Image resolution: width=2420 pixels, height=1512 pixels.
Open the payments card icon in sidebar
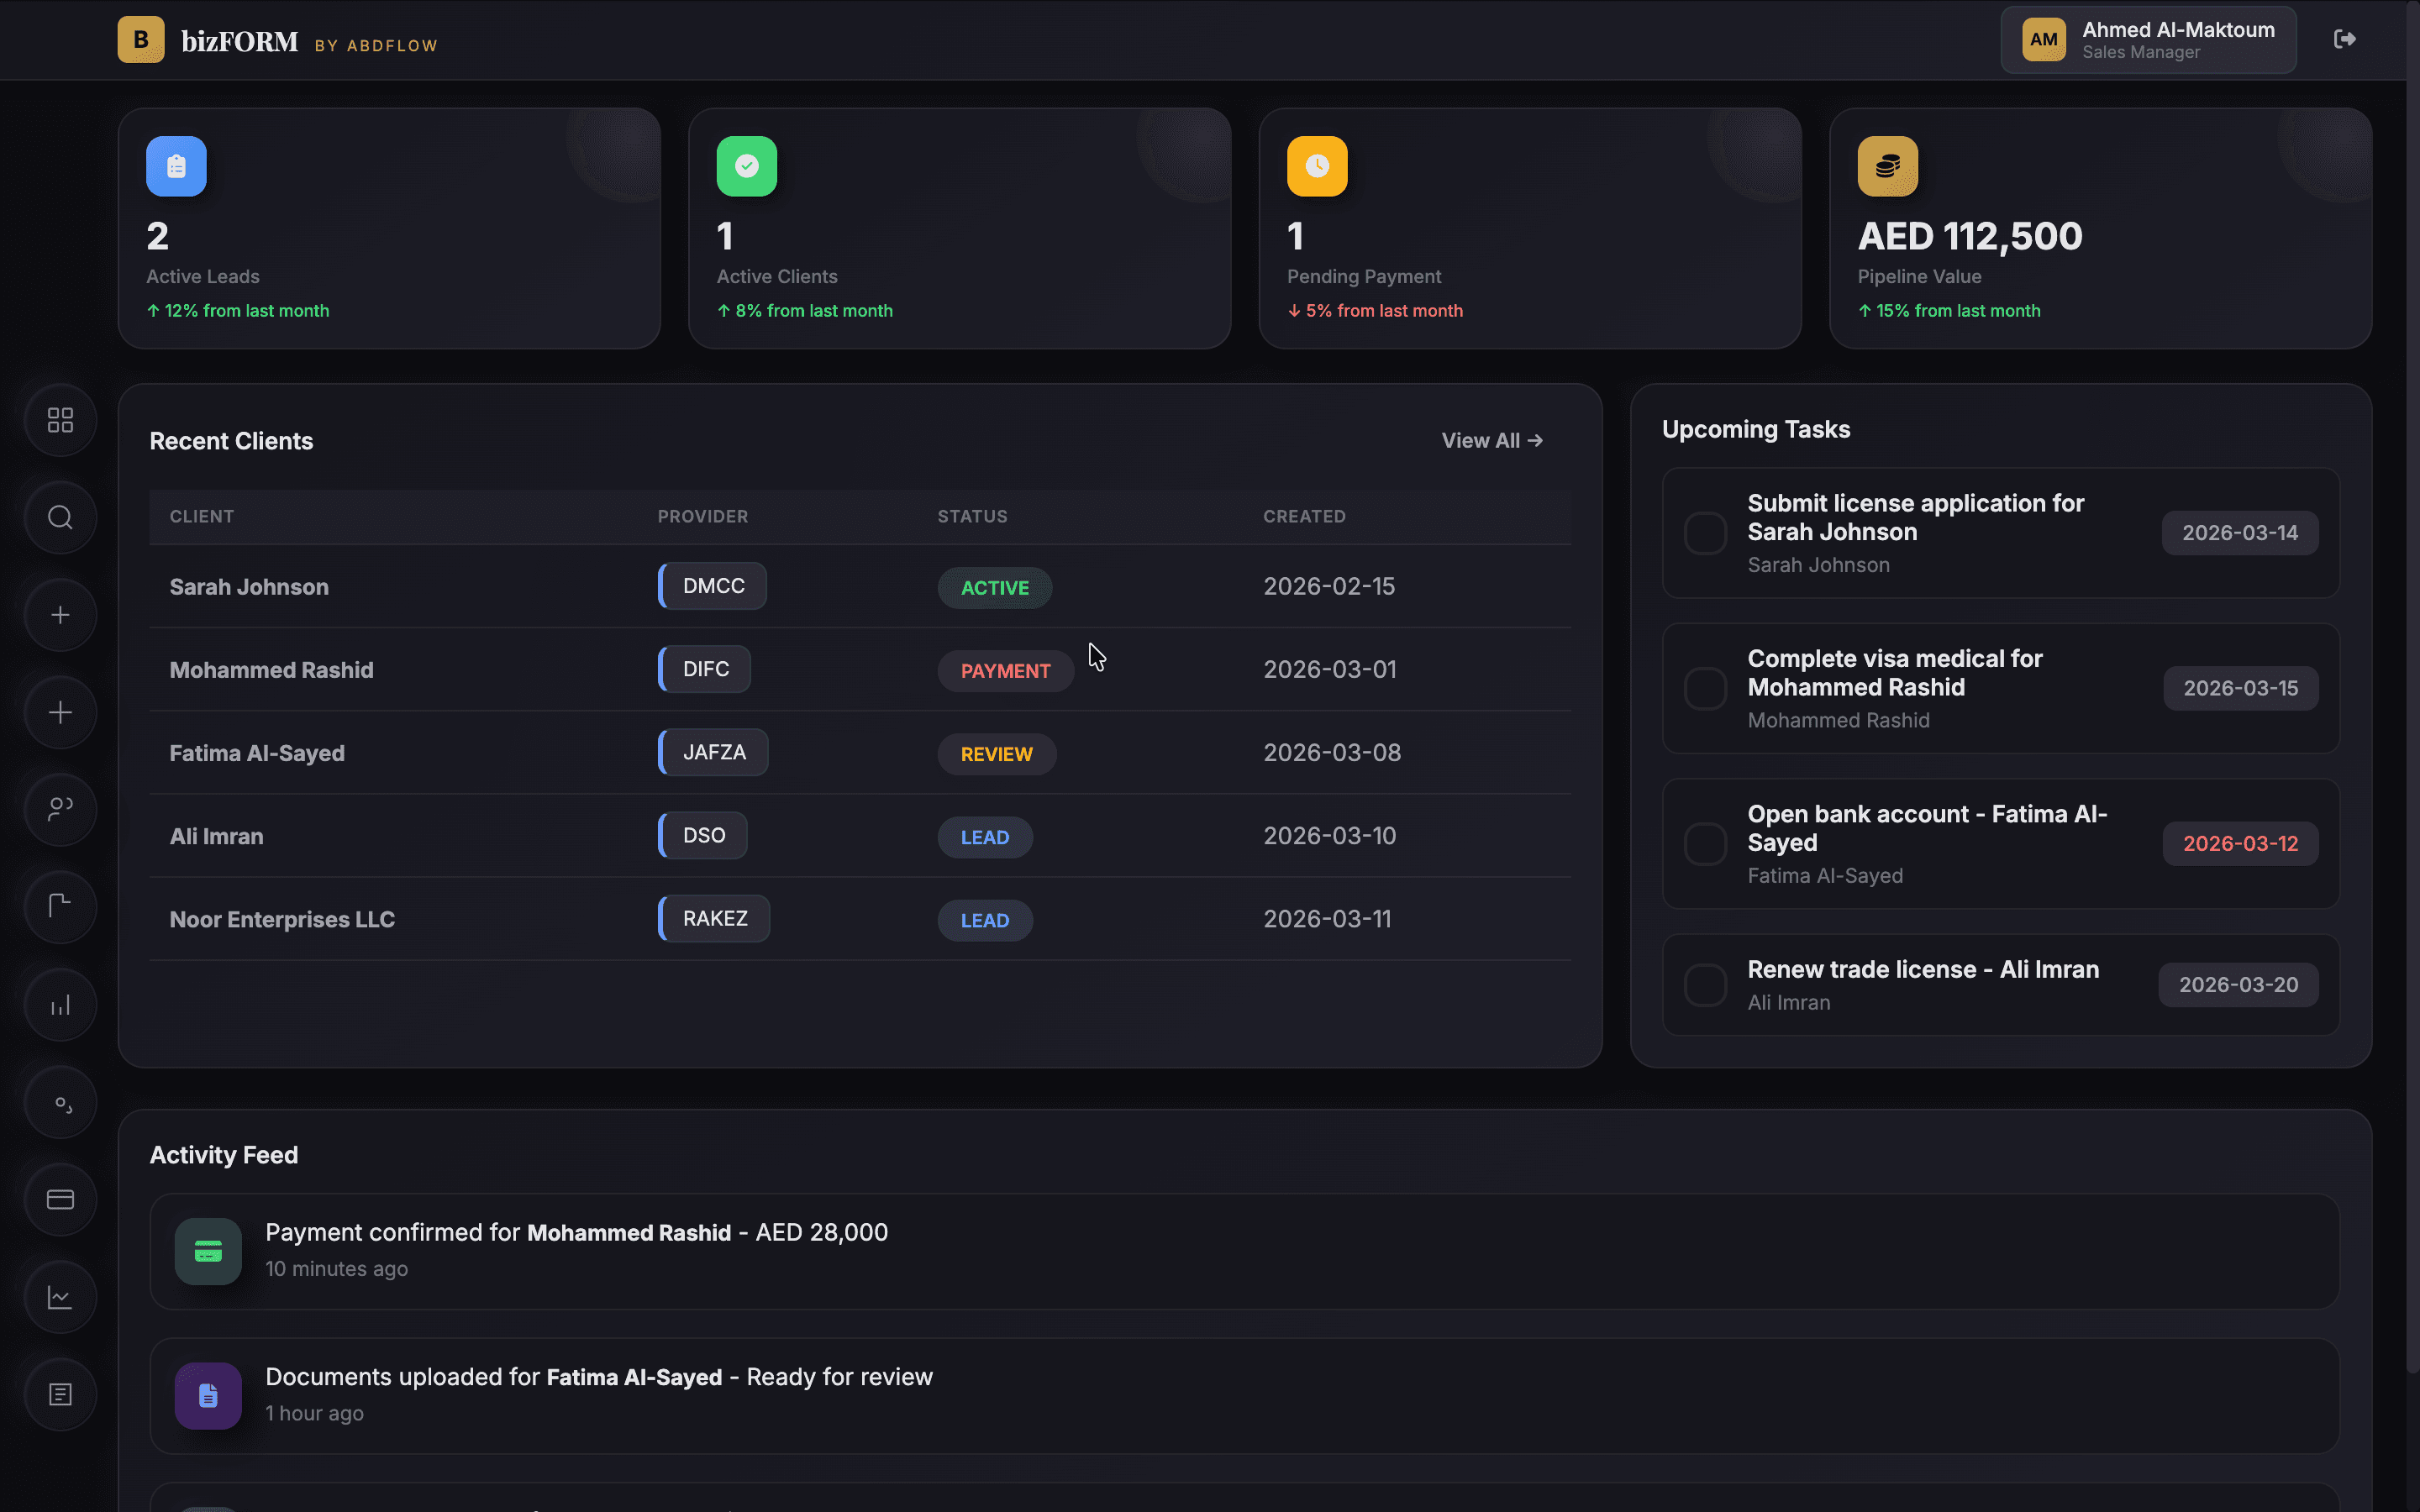pyautogui.click(x=60, y=1199)
